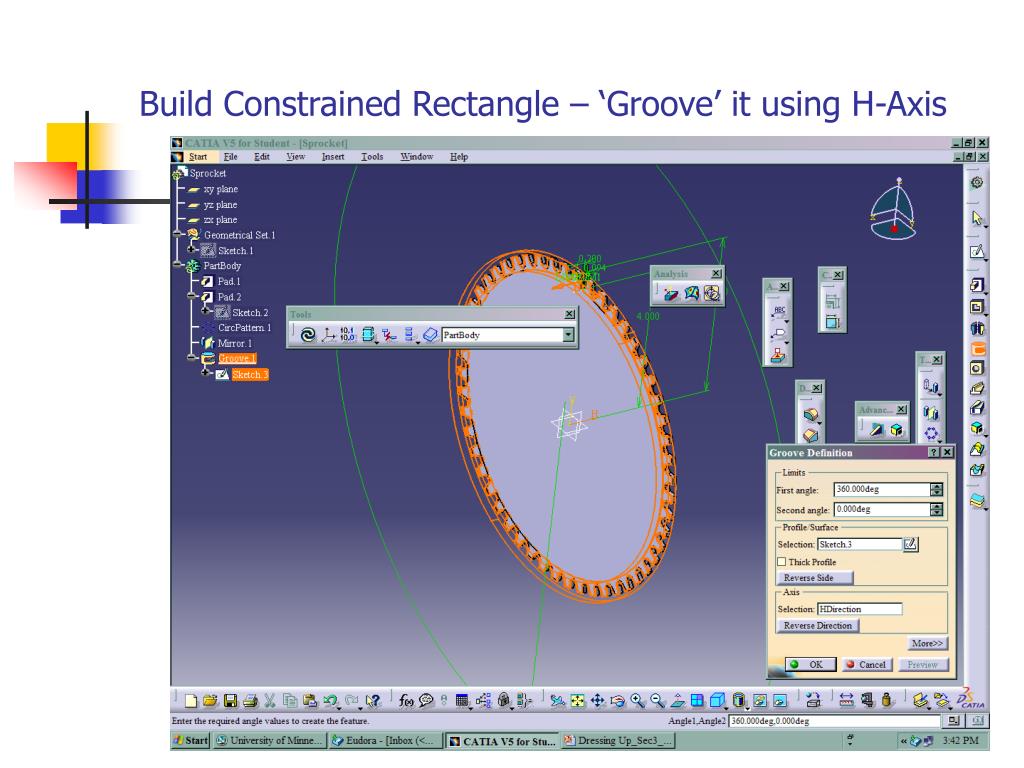Click the First angle spinner arrows

[936, 490]
